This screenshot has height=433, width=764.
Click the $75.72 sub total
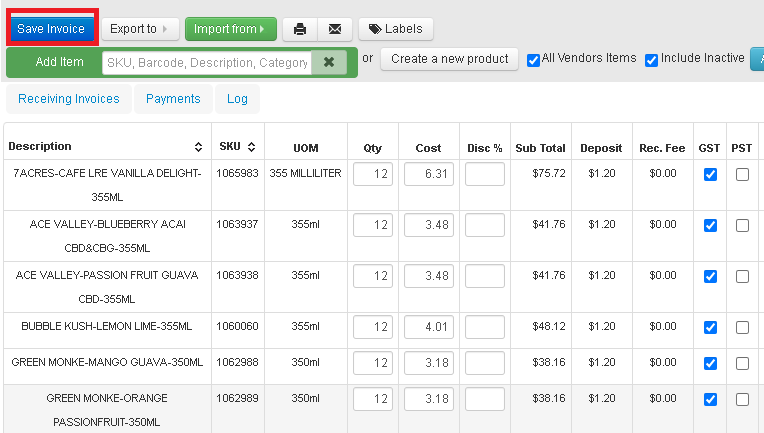coord(549,173)
